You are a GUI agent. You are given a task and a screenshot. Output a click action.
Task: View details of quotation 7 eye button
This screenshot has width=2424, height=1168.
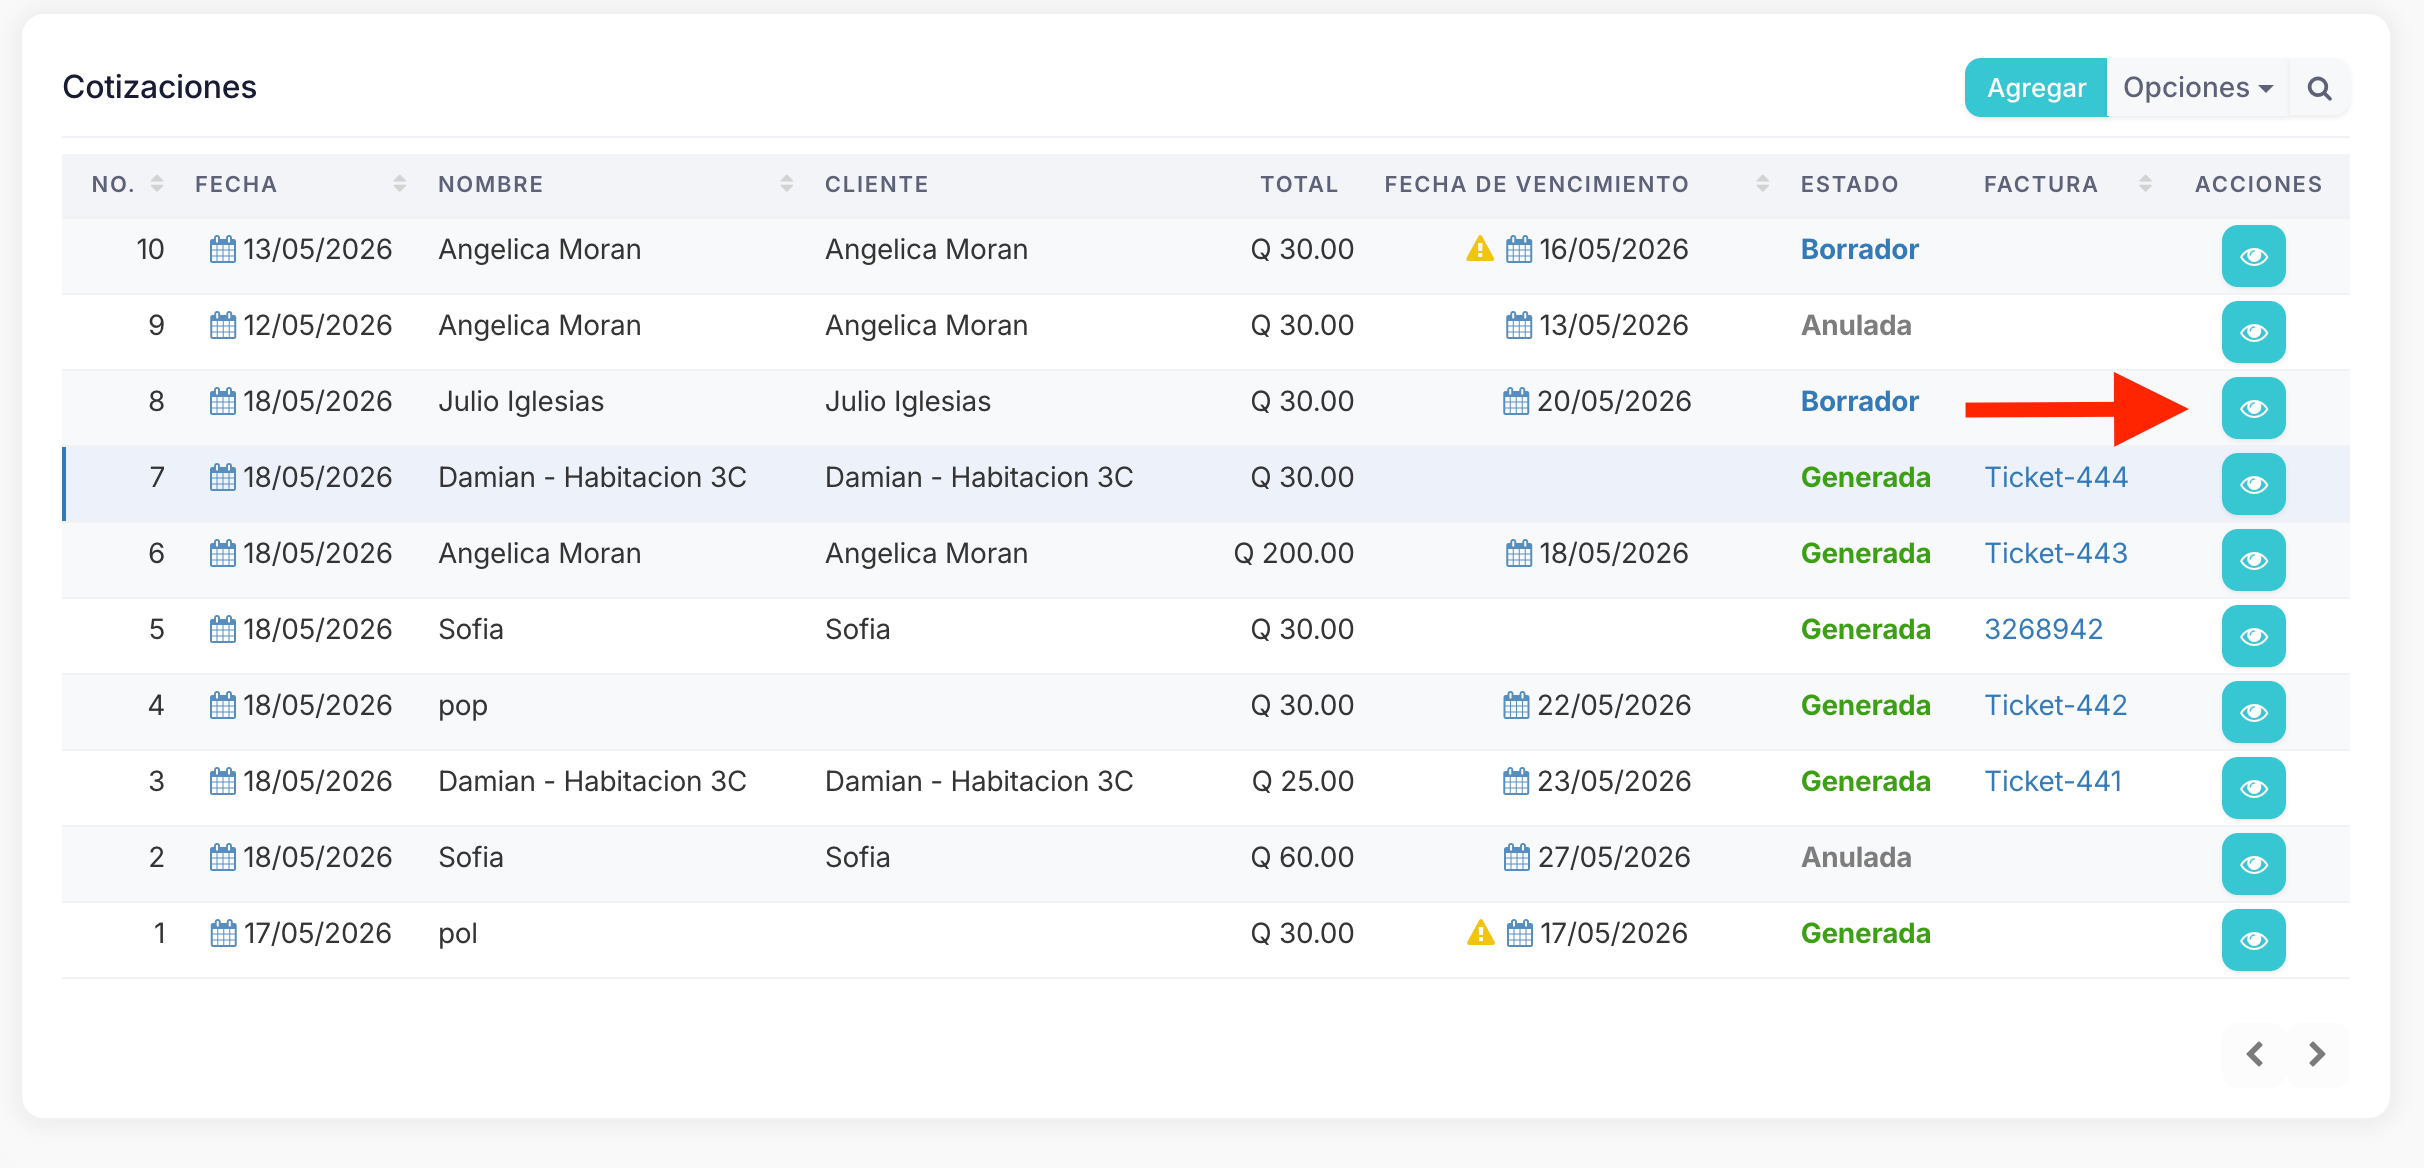click(2253, 484)
